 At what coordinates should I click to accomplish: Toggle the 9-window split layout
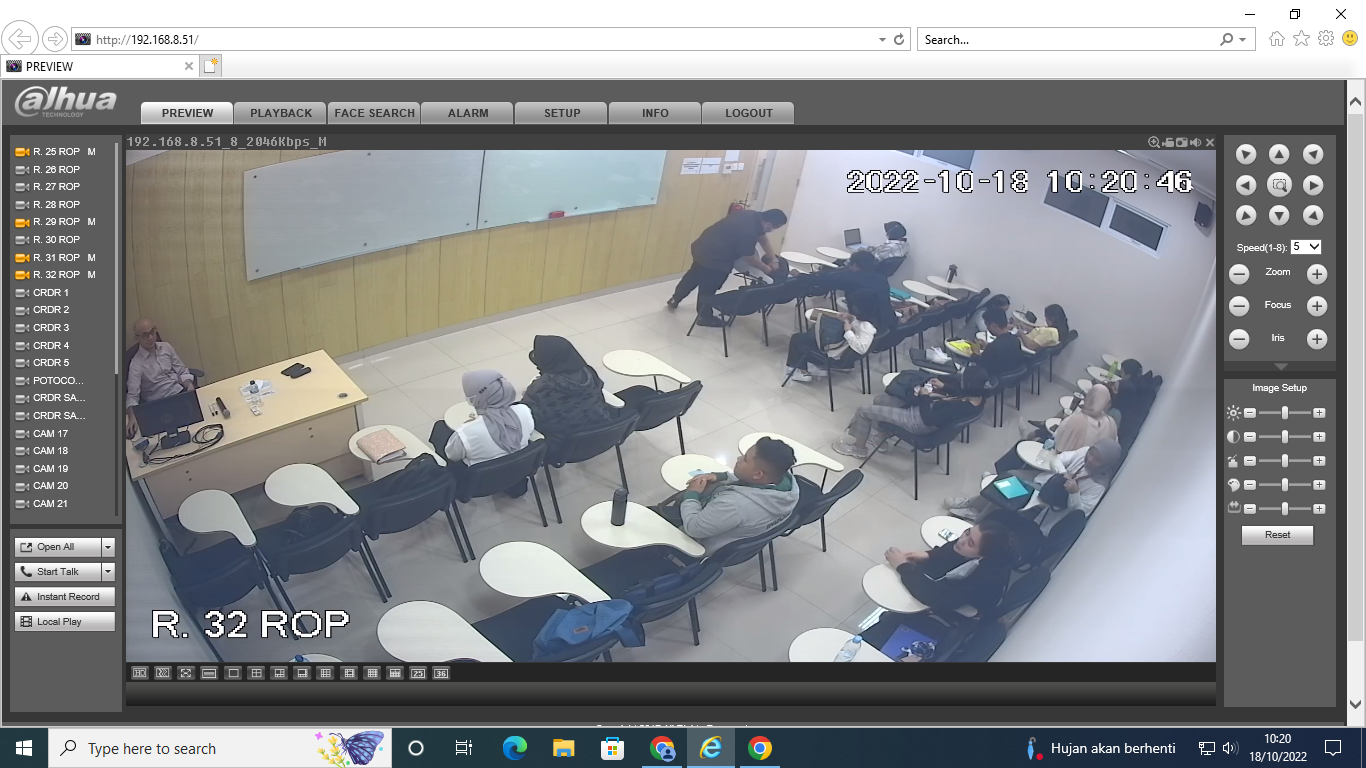[x=325, y=673]
